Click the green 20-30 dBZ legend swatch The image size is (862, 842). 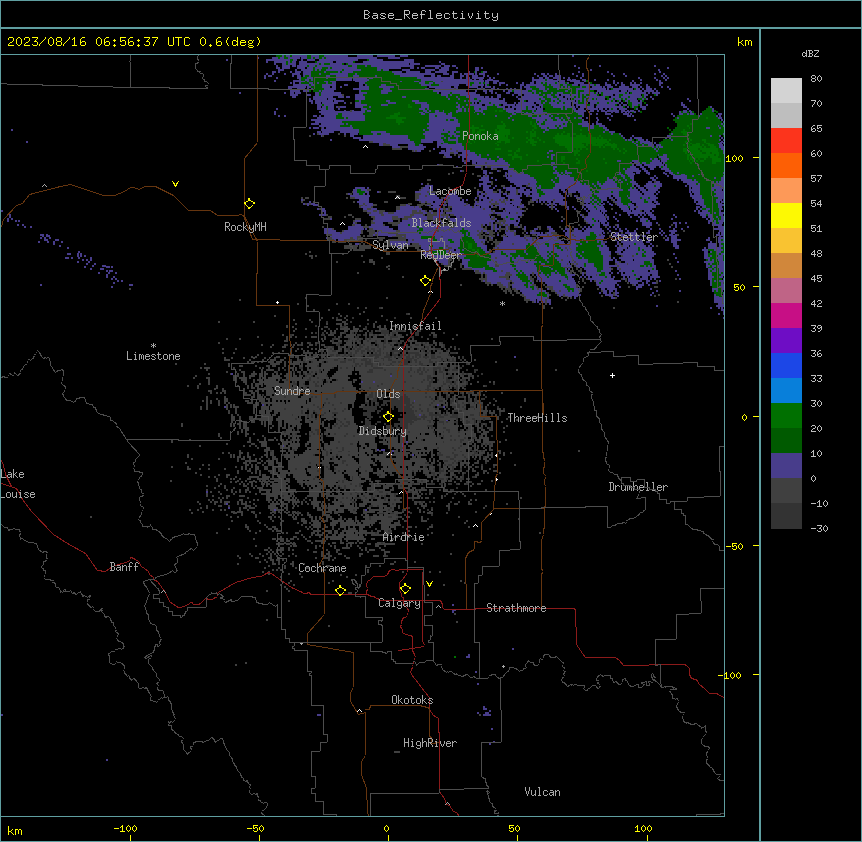click(786, 416)
